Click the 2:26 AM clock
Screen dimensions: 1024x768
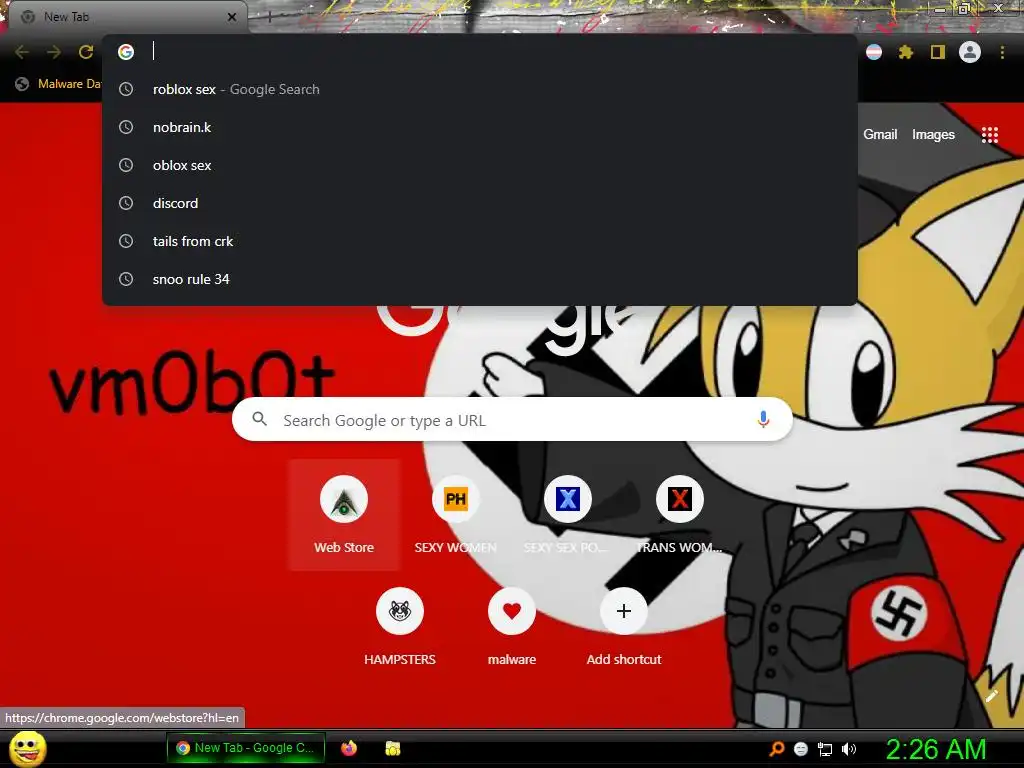coord(936,748)
